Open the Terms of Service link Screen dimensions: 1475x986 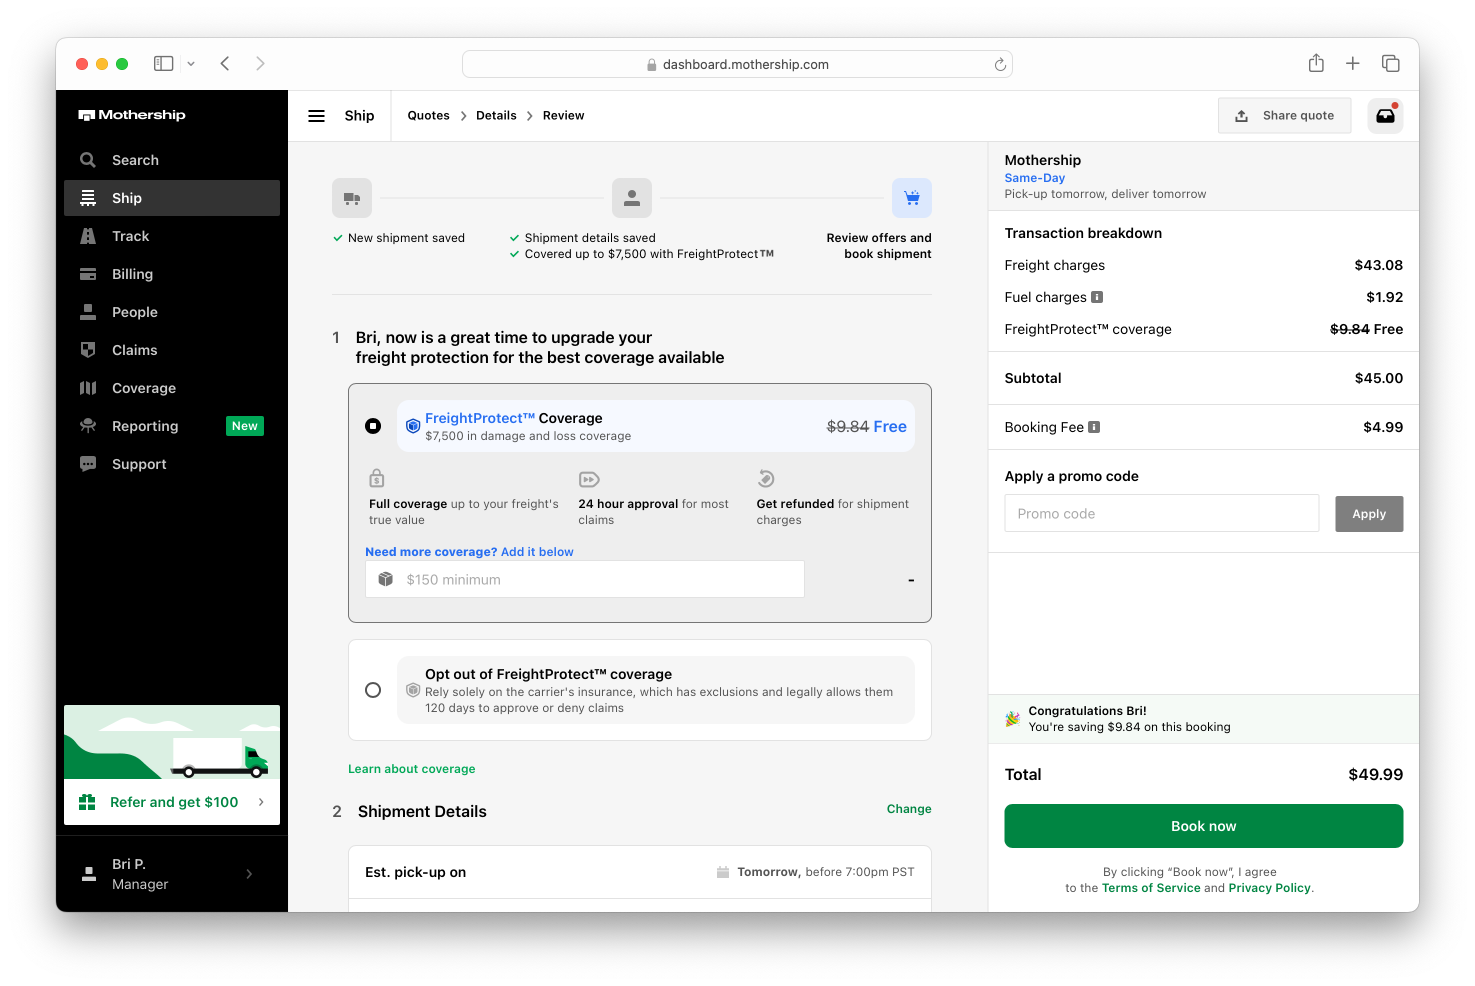tap(1151, 888)
